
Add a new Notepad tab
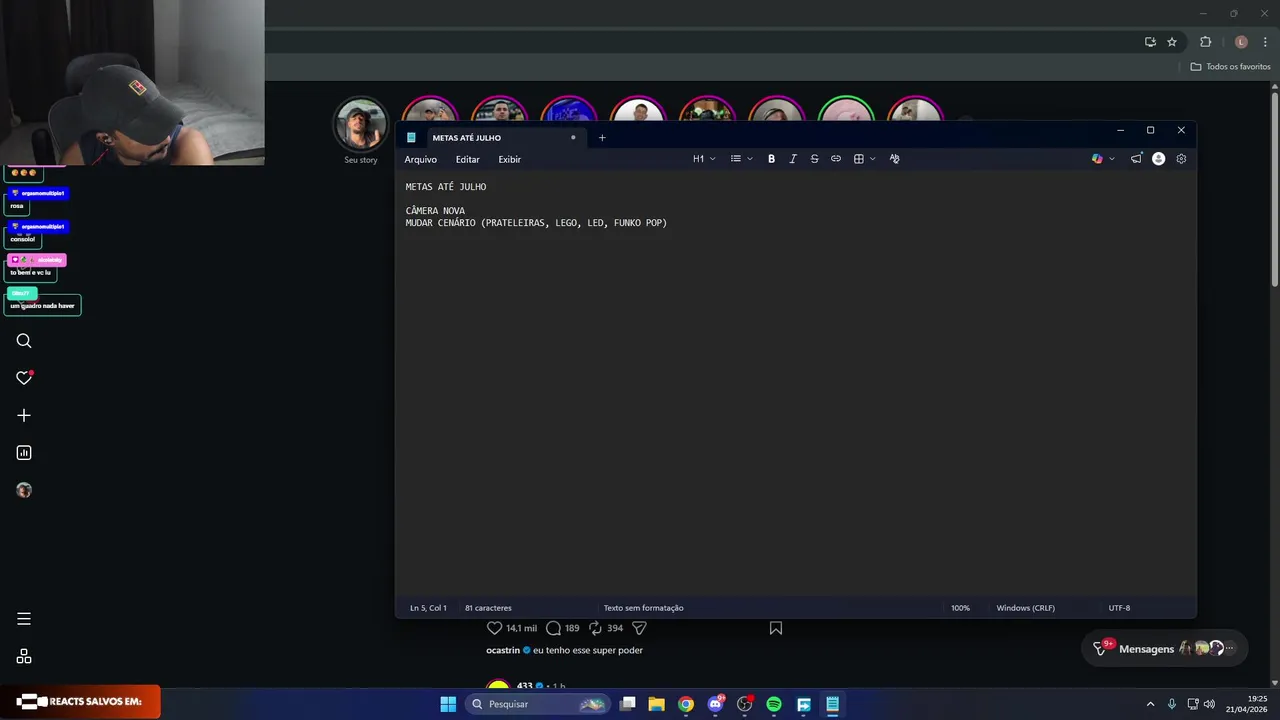coord(602,138)
